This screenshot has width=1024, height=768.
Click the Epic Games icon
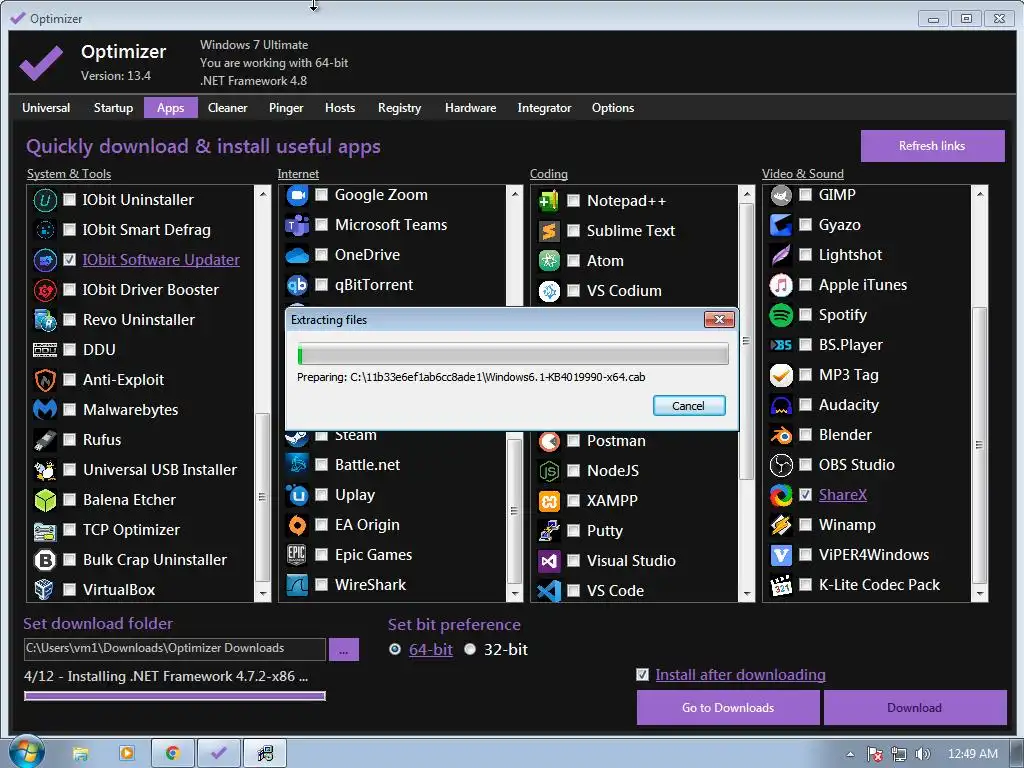(x=297, y=554)
